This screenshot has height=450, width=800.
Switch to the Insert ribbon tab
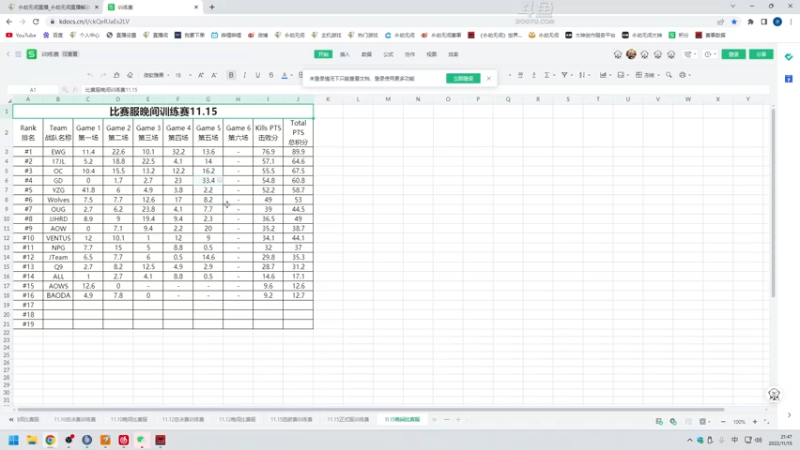click(x=345, y=54)
